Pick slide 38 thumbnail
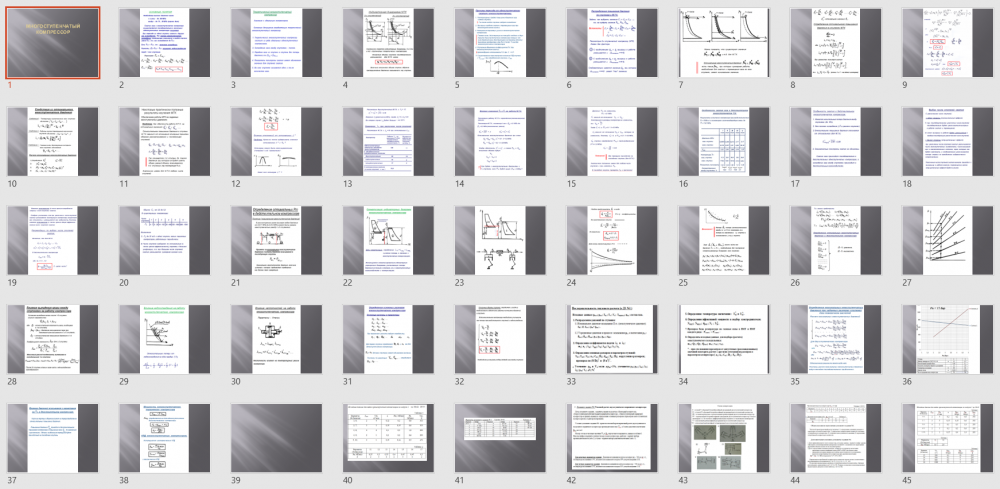 click(x=165, y=438)
